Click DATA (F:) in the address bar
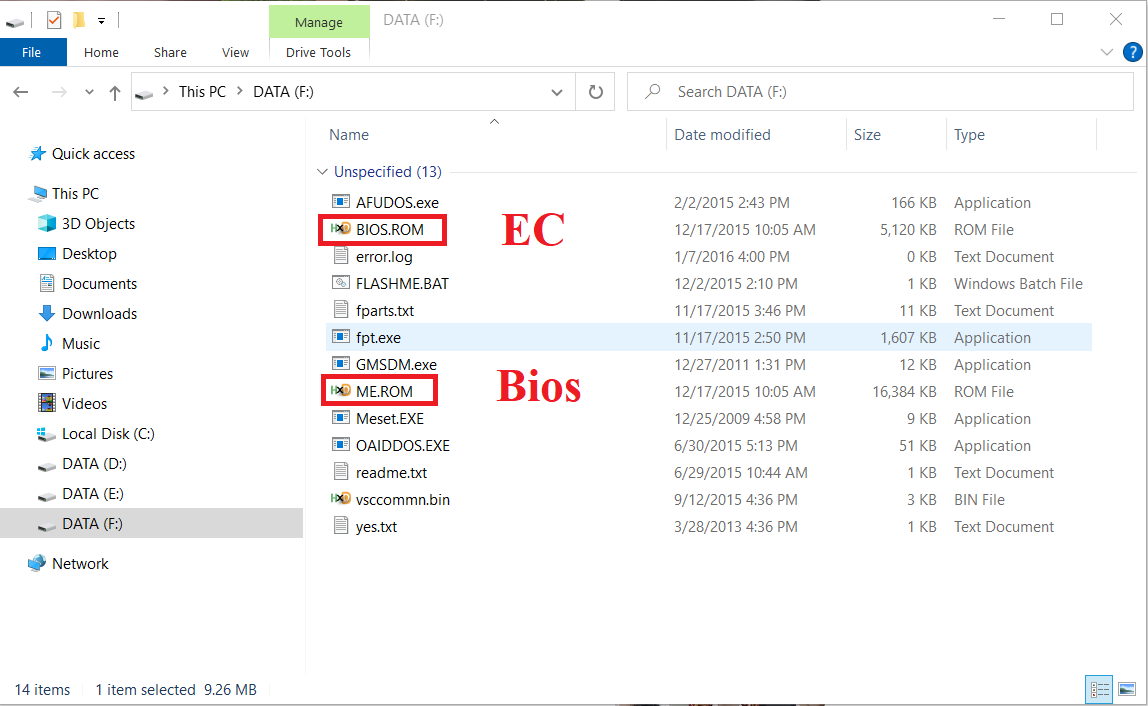Screen dimensions: 1148x706 (x=283, y=92)
